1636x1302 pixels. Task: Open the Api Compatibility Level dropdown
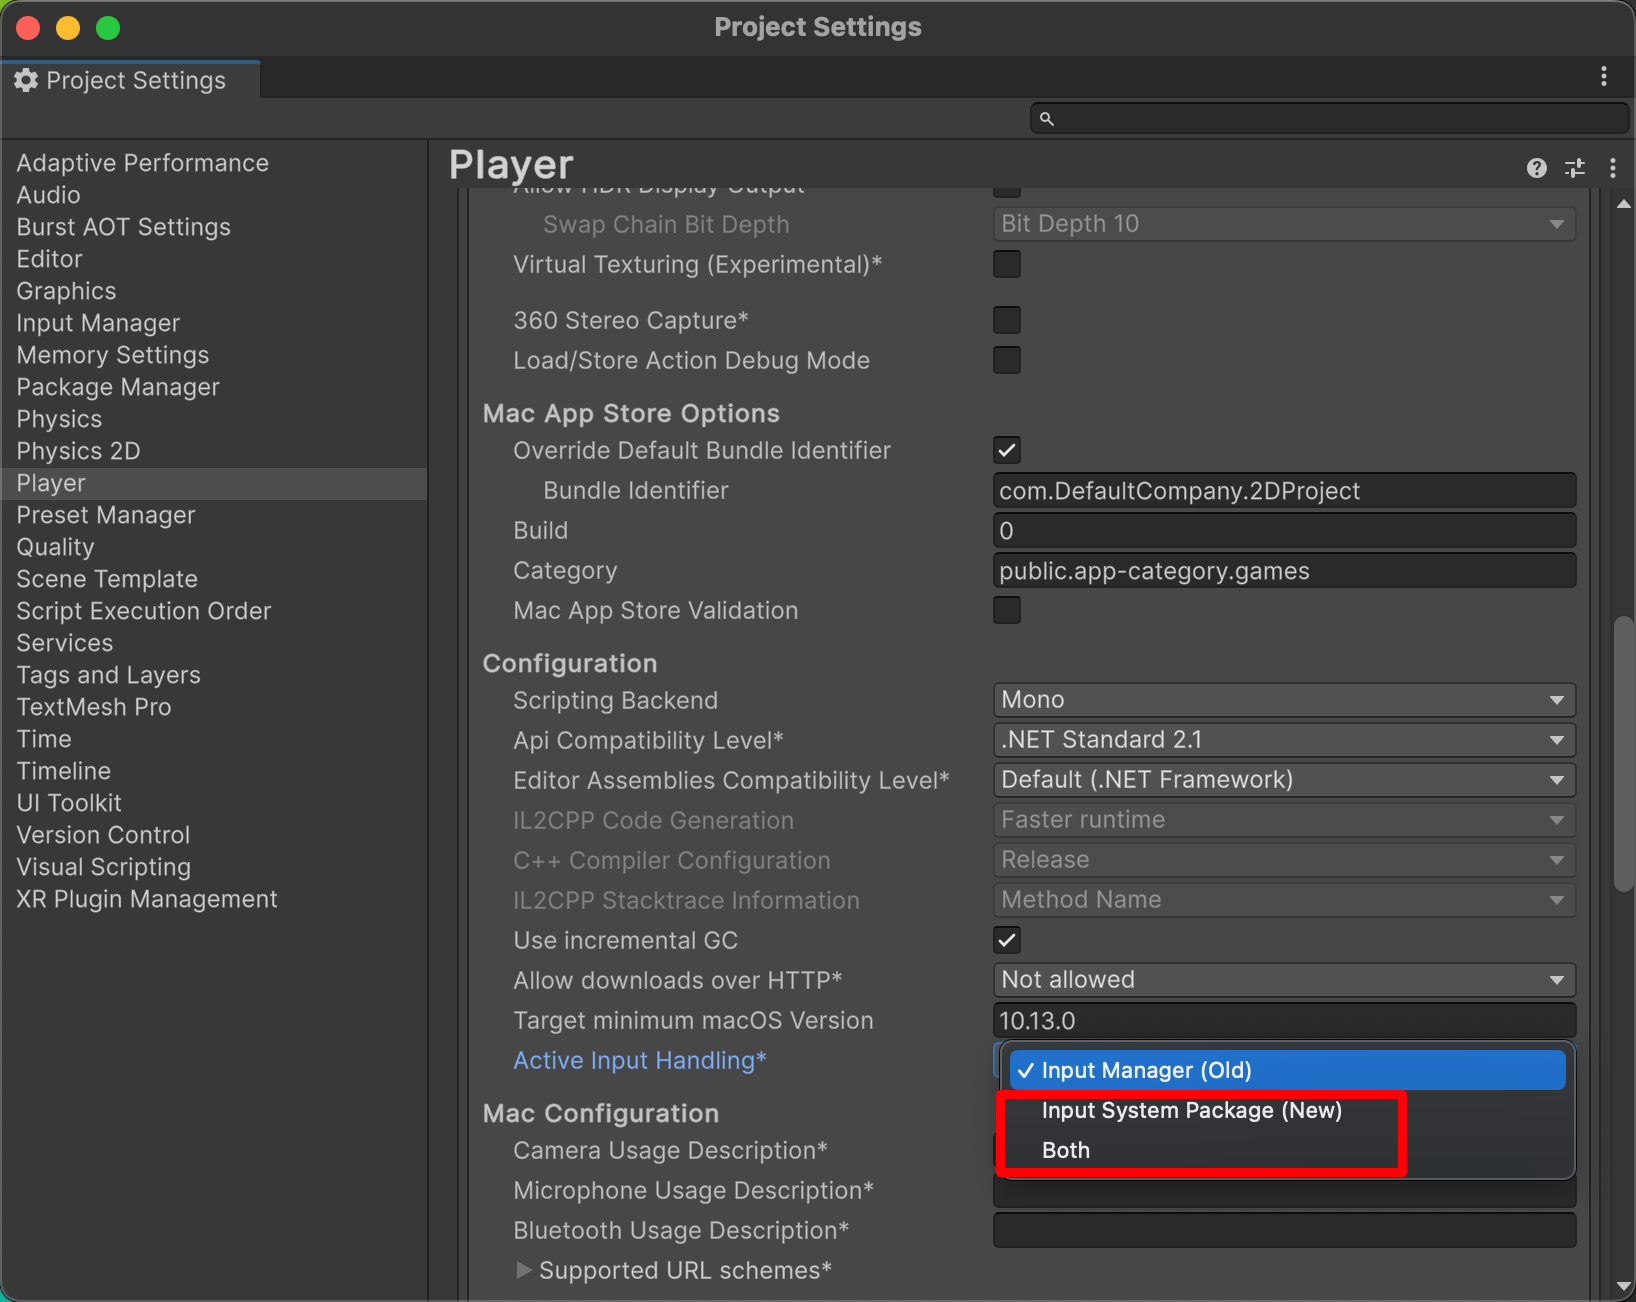point(1284,740)
